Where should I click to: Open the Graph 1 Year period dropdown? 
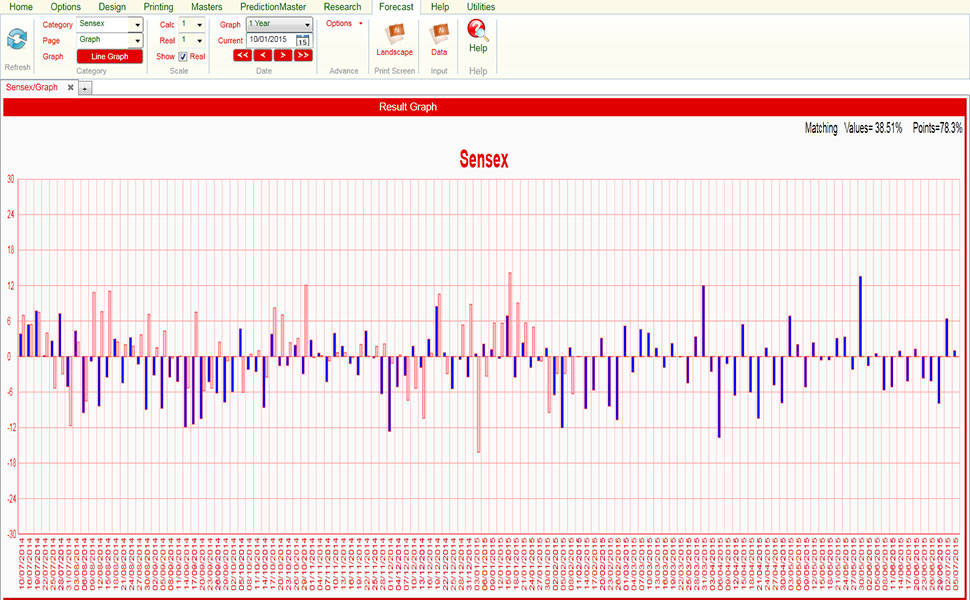tap(307, 24)
